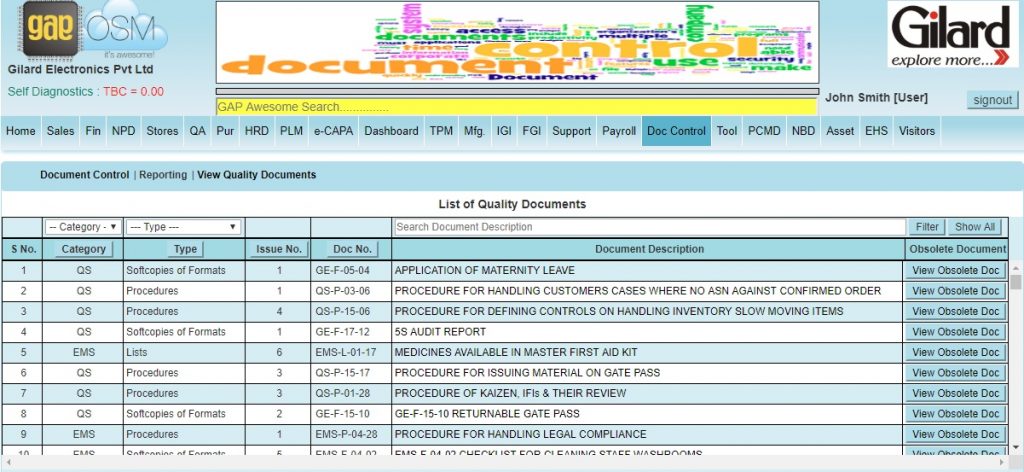Screen dimensions: 1024x472
Task: Open the Reporting submenu link
Action: click(163, 175)
